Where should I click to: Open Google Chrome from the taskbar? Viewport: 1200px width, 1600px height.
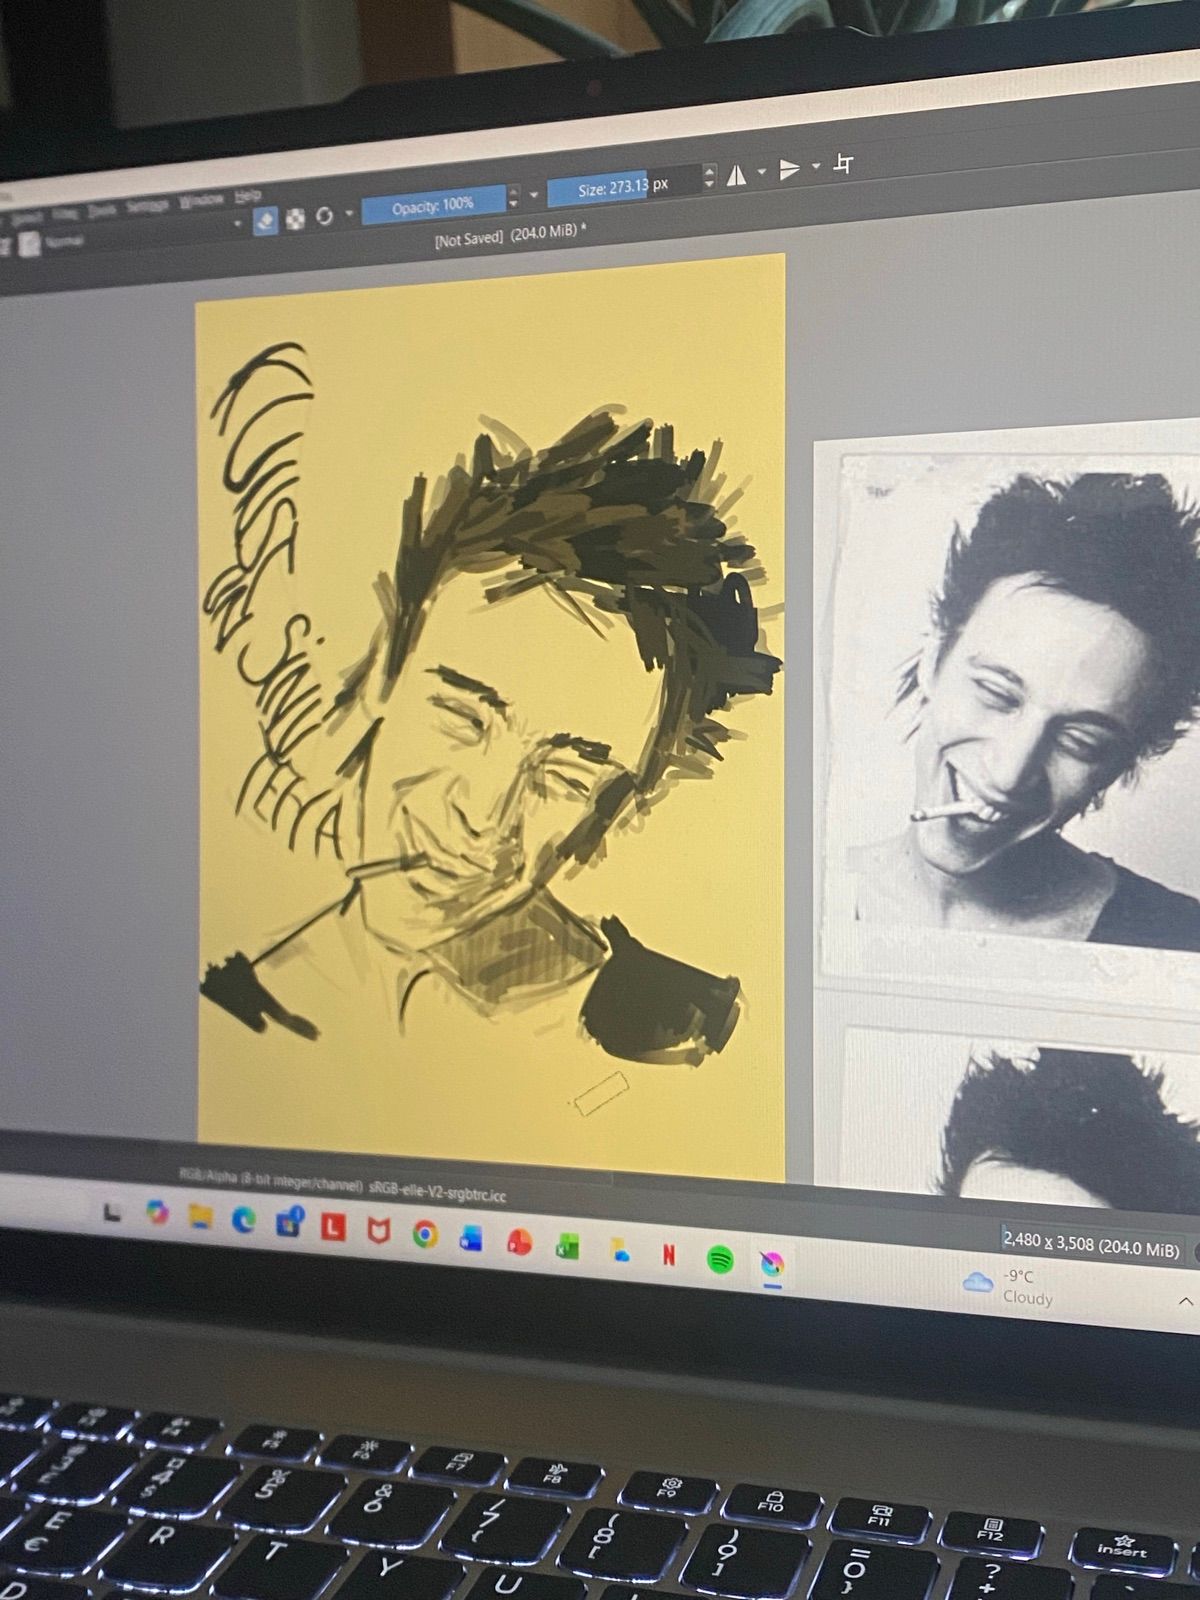[x=425, y=1237]
